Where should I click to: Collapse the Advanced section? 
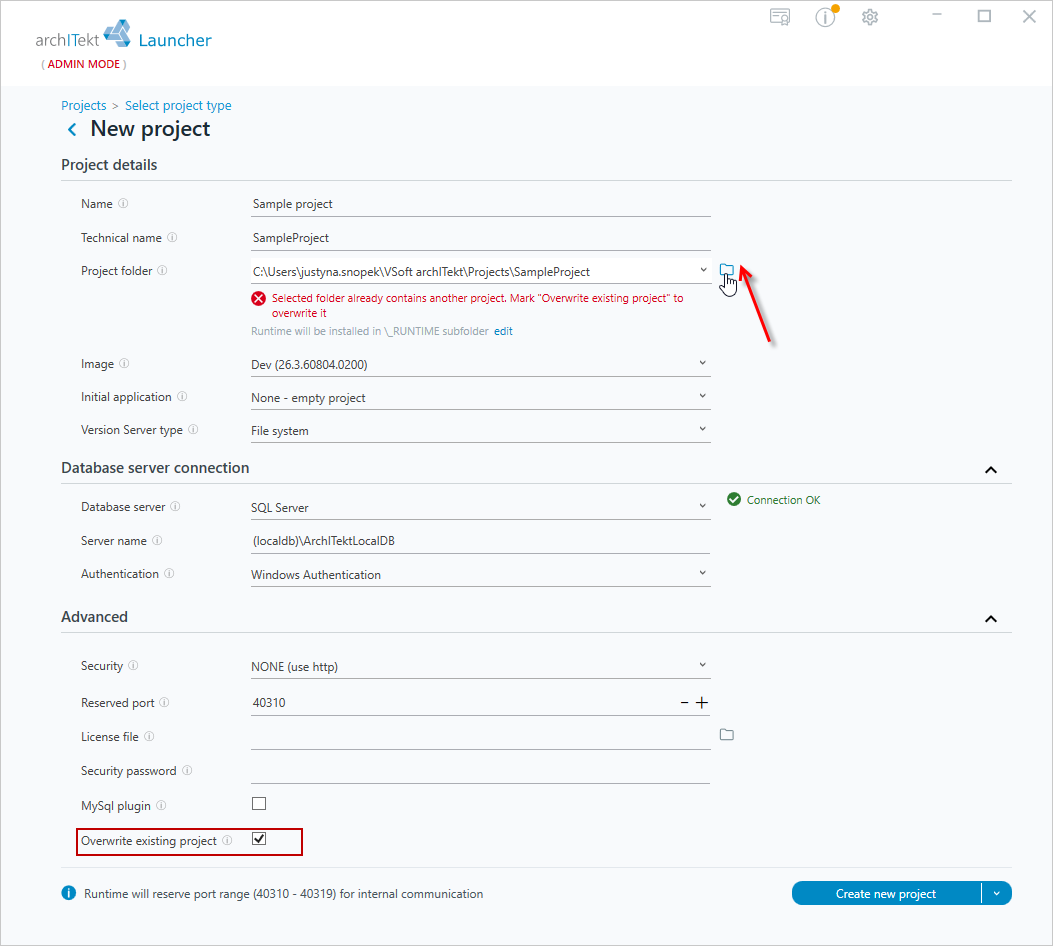991,618
